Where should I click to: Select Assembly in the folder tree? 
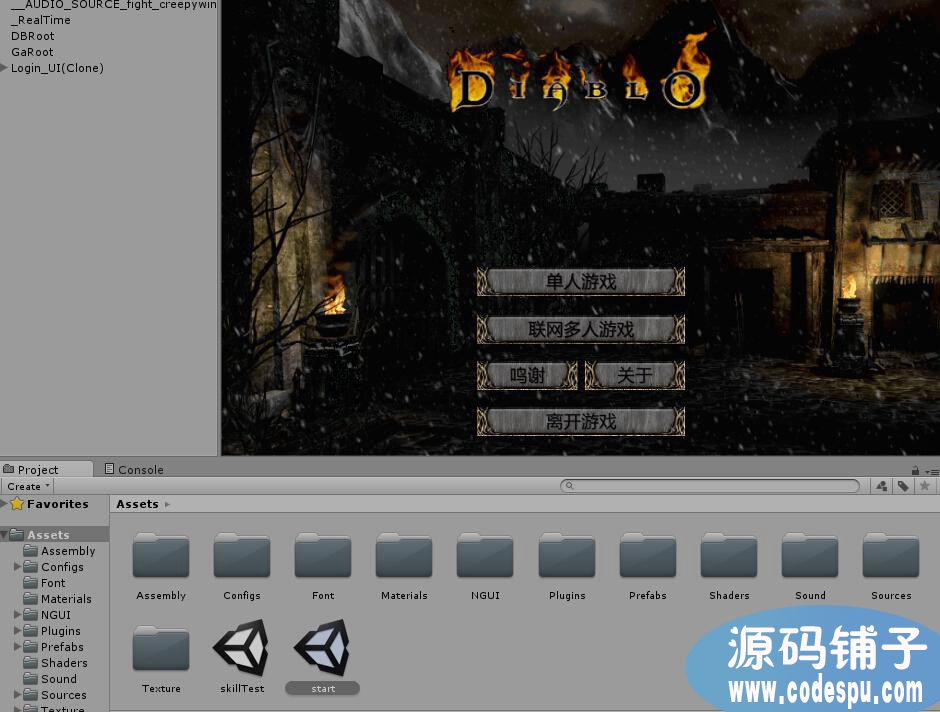(x=68, y=551)
